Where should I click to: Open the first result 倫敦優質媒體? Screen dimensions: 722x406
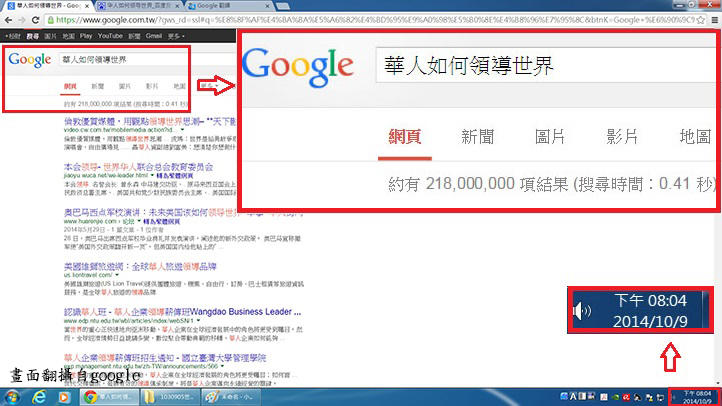point(150,122)
